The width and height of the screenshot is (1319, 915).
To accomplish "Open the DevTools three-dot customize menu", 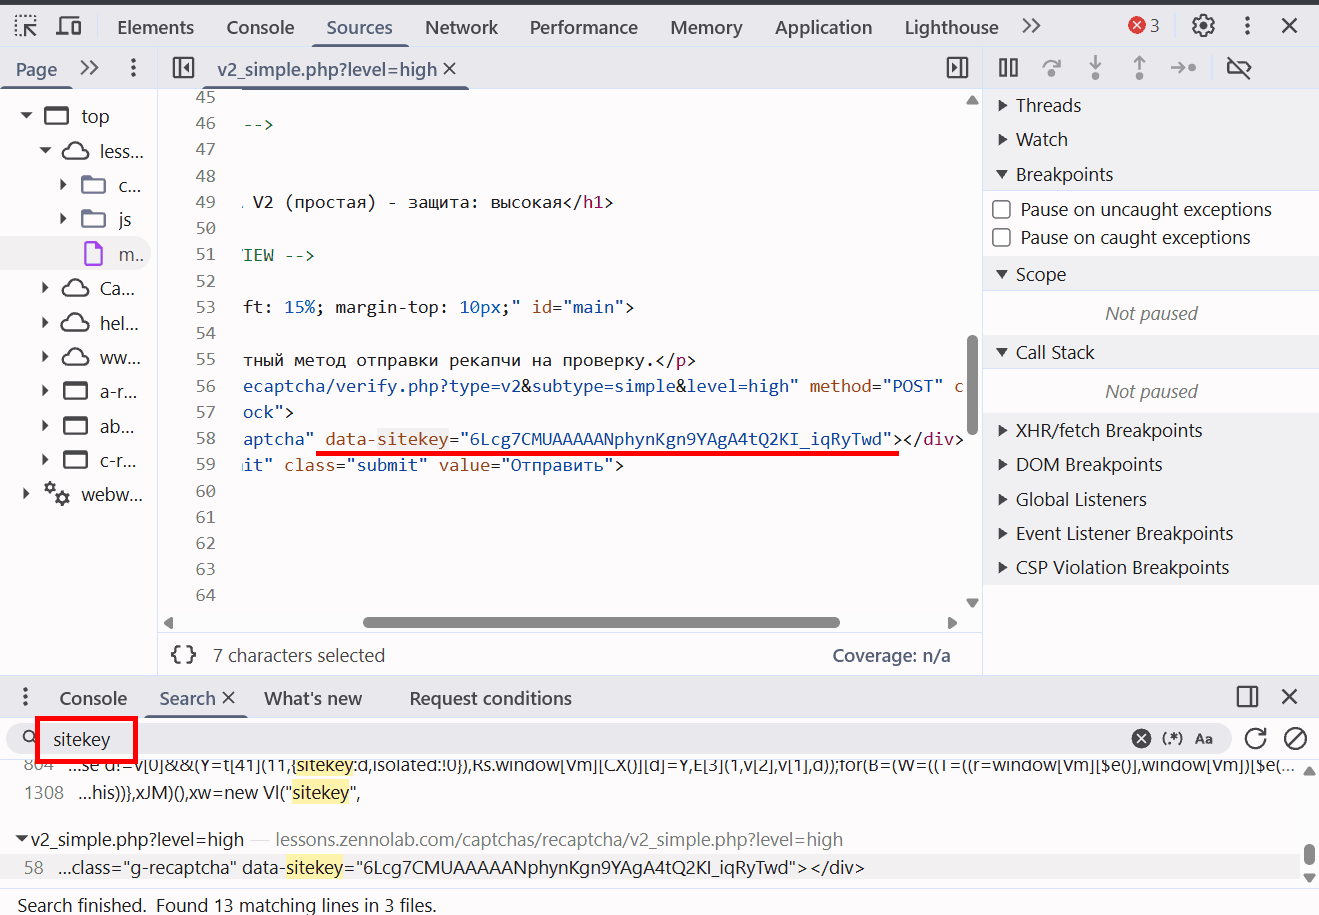I will [x=1247, y=26].
